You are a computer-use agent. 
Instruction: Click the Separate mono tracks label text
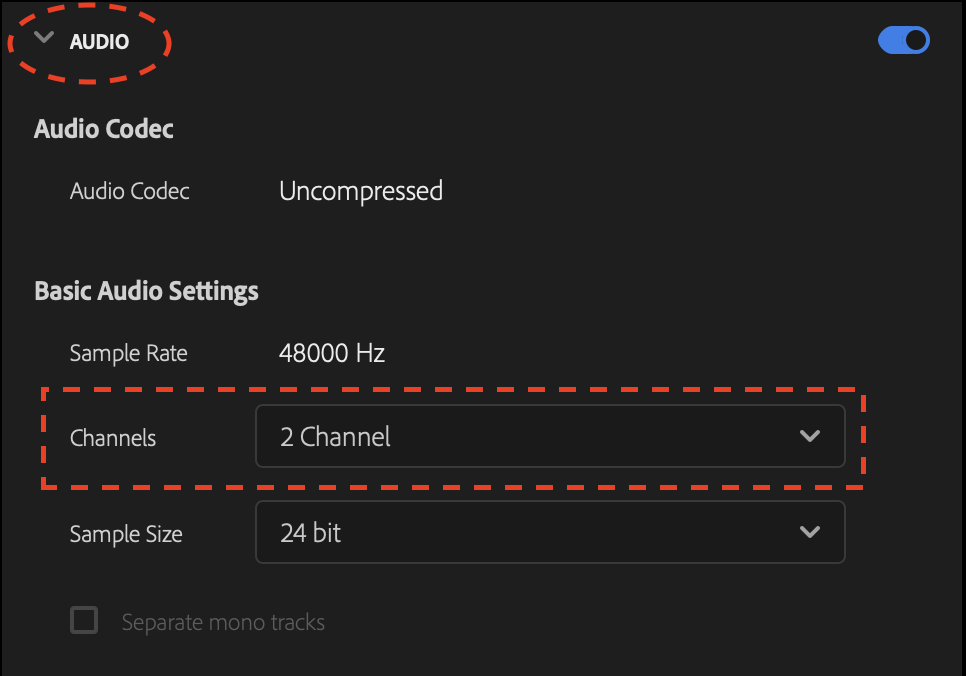[223, 621]
